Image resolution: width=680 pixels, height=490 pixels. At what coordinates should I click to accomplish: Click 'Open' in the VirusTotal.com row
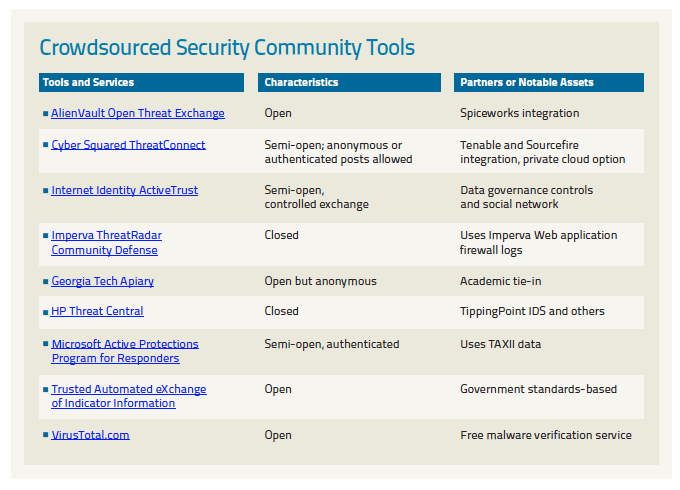278,435
